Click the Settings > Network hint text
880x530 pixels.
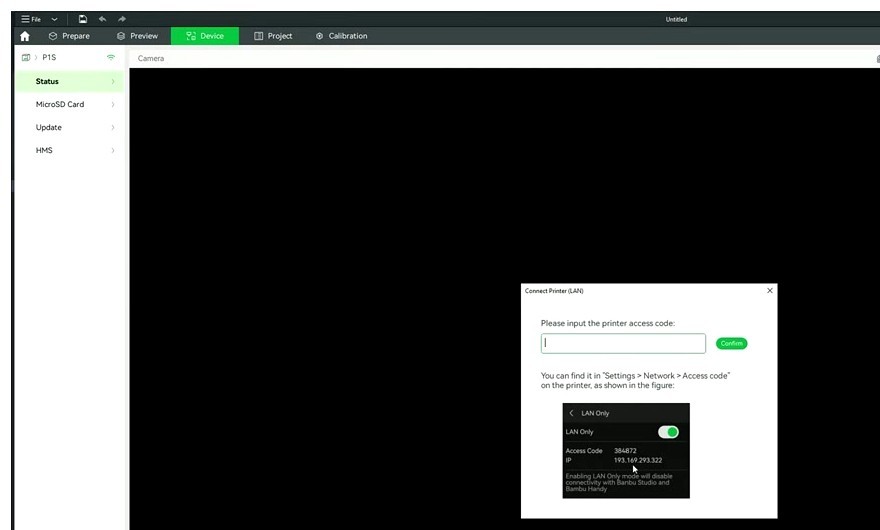(x=635, y=381)
